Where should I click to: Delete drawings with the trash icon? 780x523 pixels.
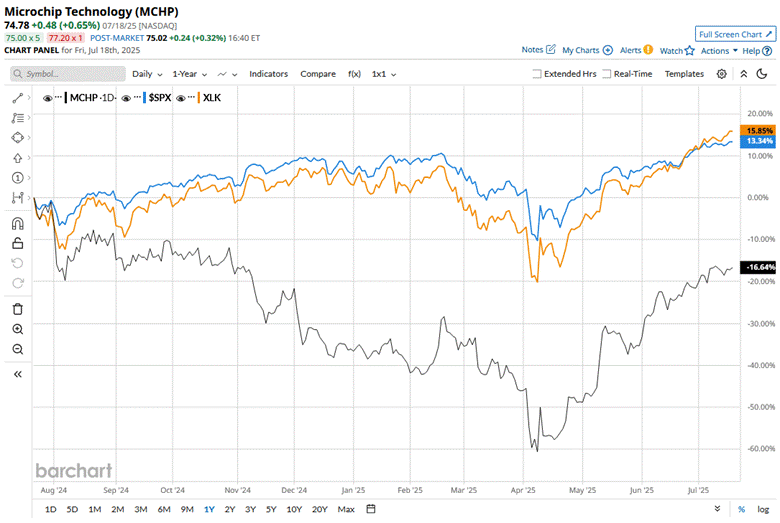(17, 309)
